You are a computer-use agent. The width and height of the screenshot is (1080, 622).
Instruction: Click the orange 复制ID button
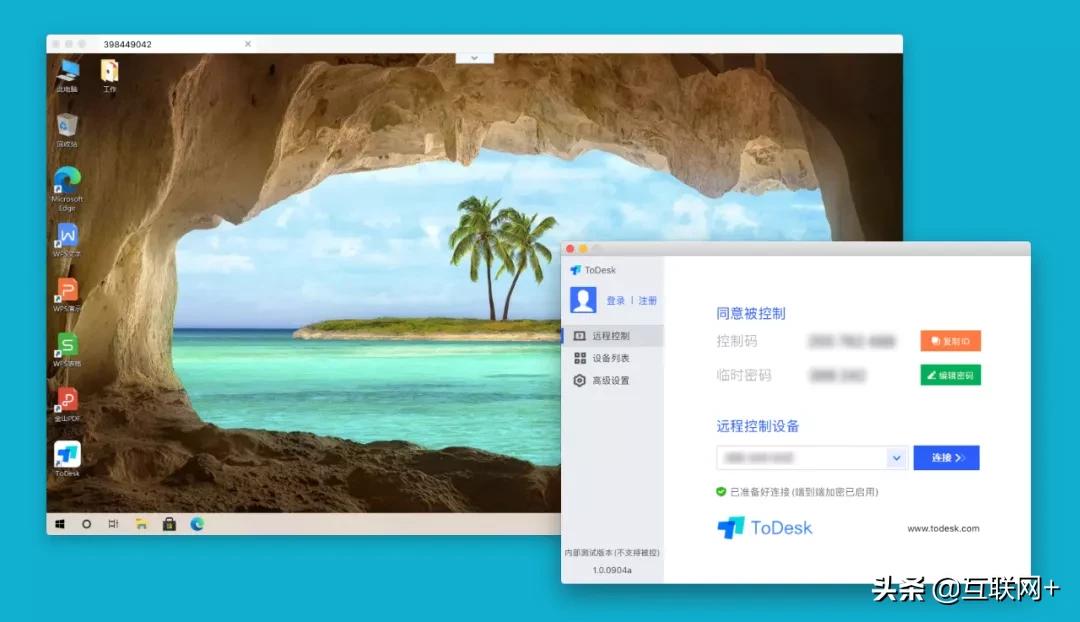coord(950,340)
